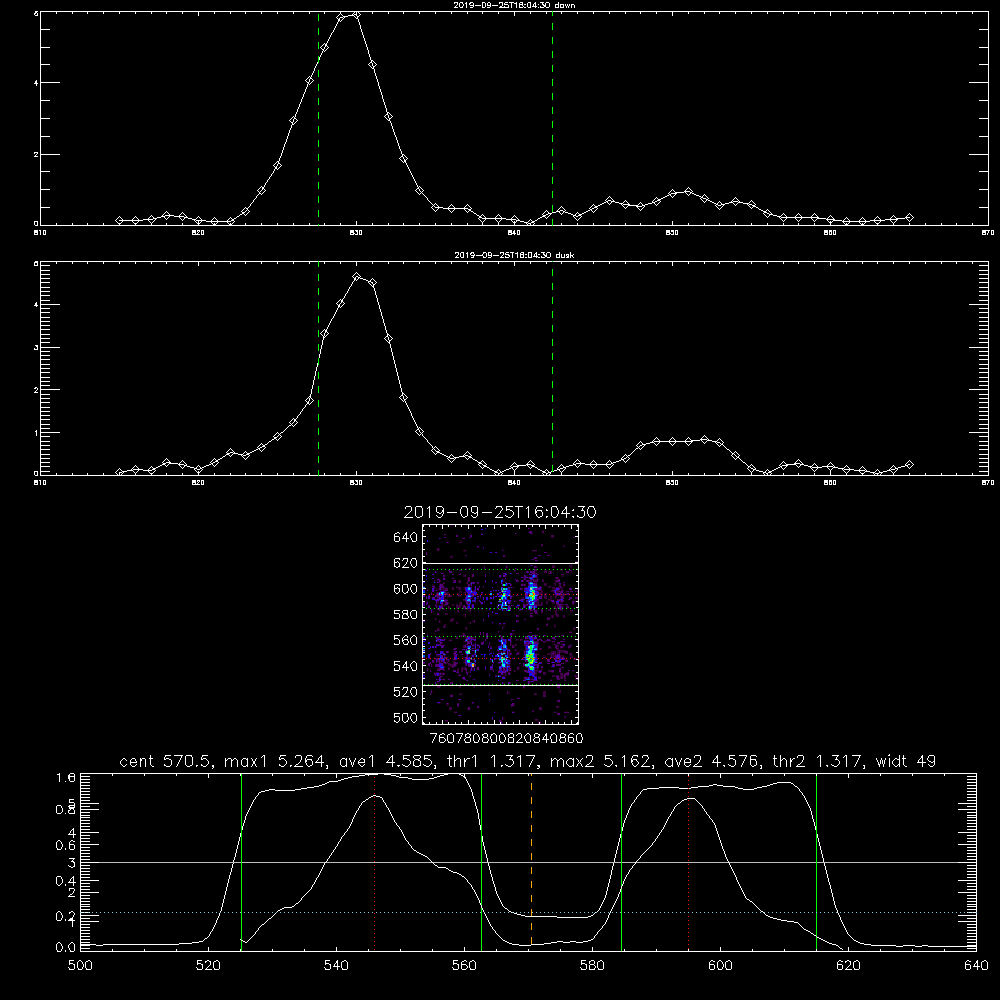Click the x-axis label 520 of bottom profile plot
The image size is (1000, 1000).
point(208,966)
